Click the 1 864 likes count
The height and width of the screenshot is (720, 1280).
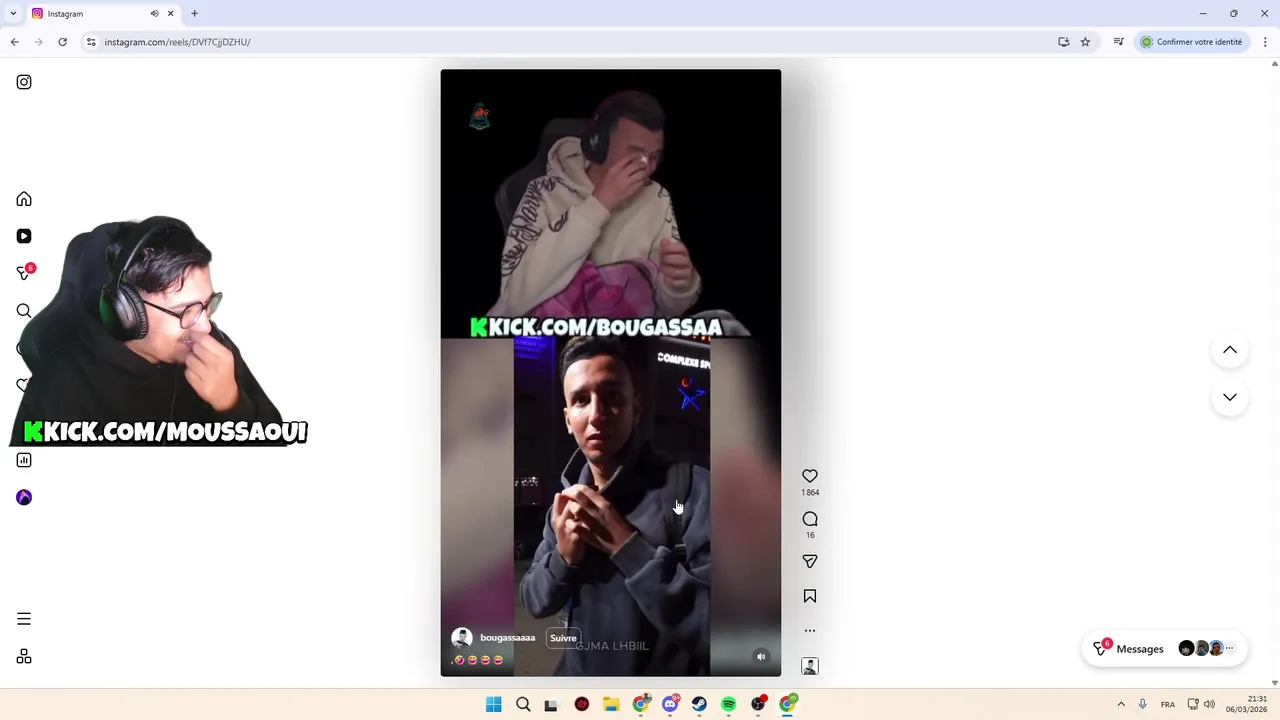click(x=810, y=493)
